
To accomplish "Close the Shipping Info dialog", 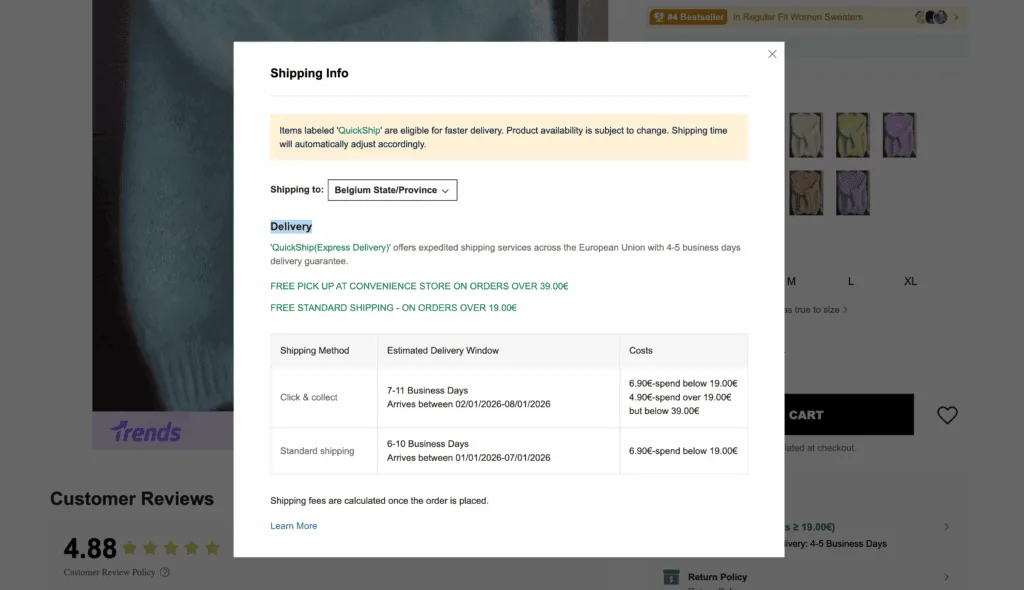I will coord(772,54).
